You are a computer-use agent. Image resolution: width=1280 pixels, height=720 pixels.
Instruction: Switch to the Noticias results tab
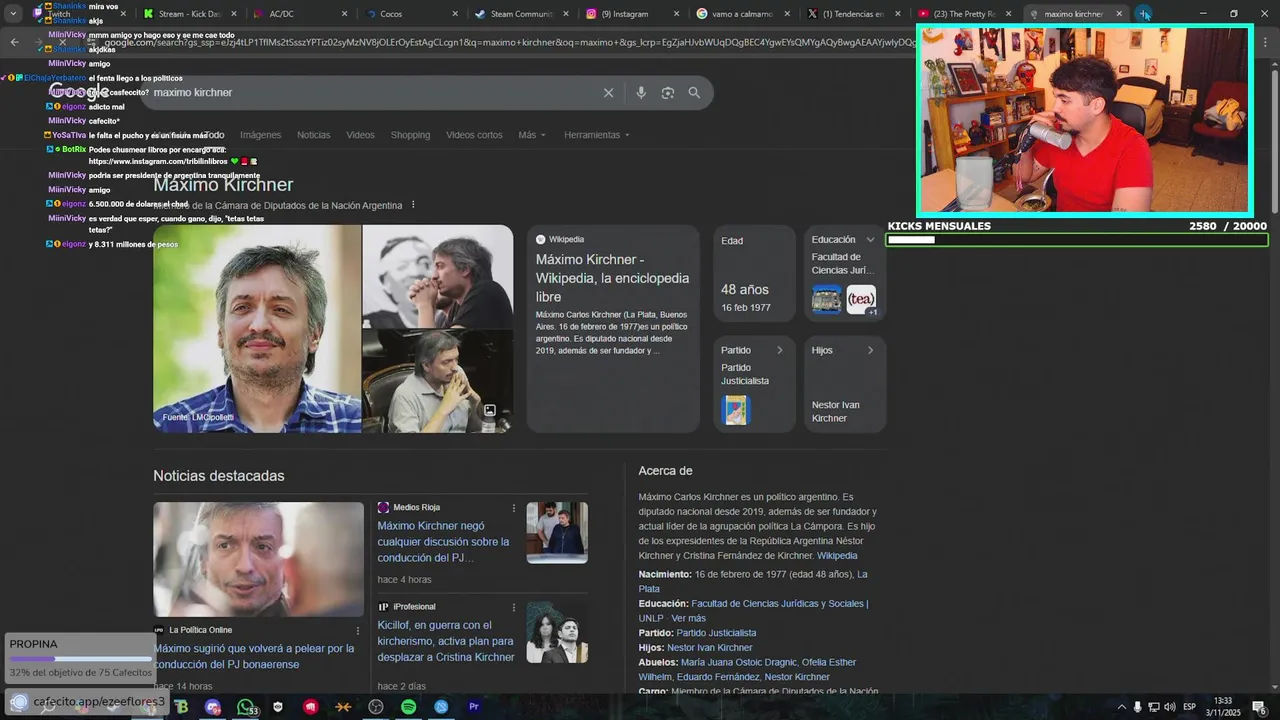tap(313, 135)
